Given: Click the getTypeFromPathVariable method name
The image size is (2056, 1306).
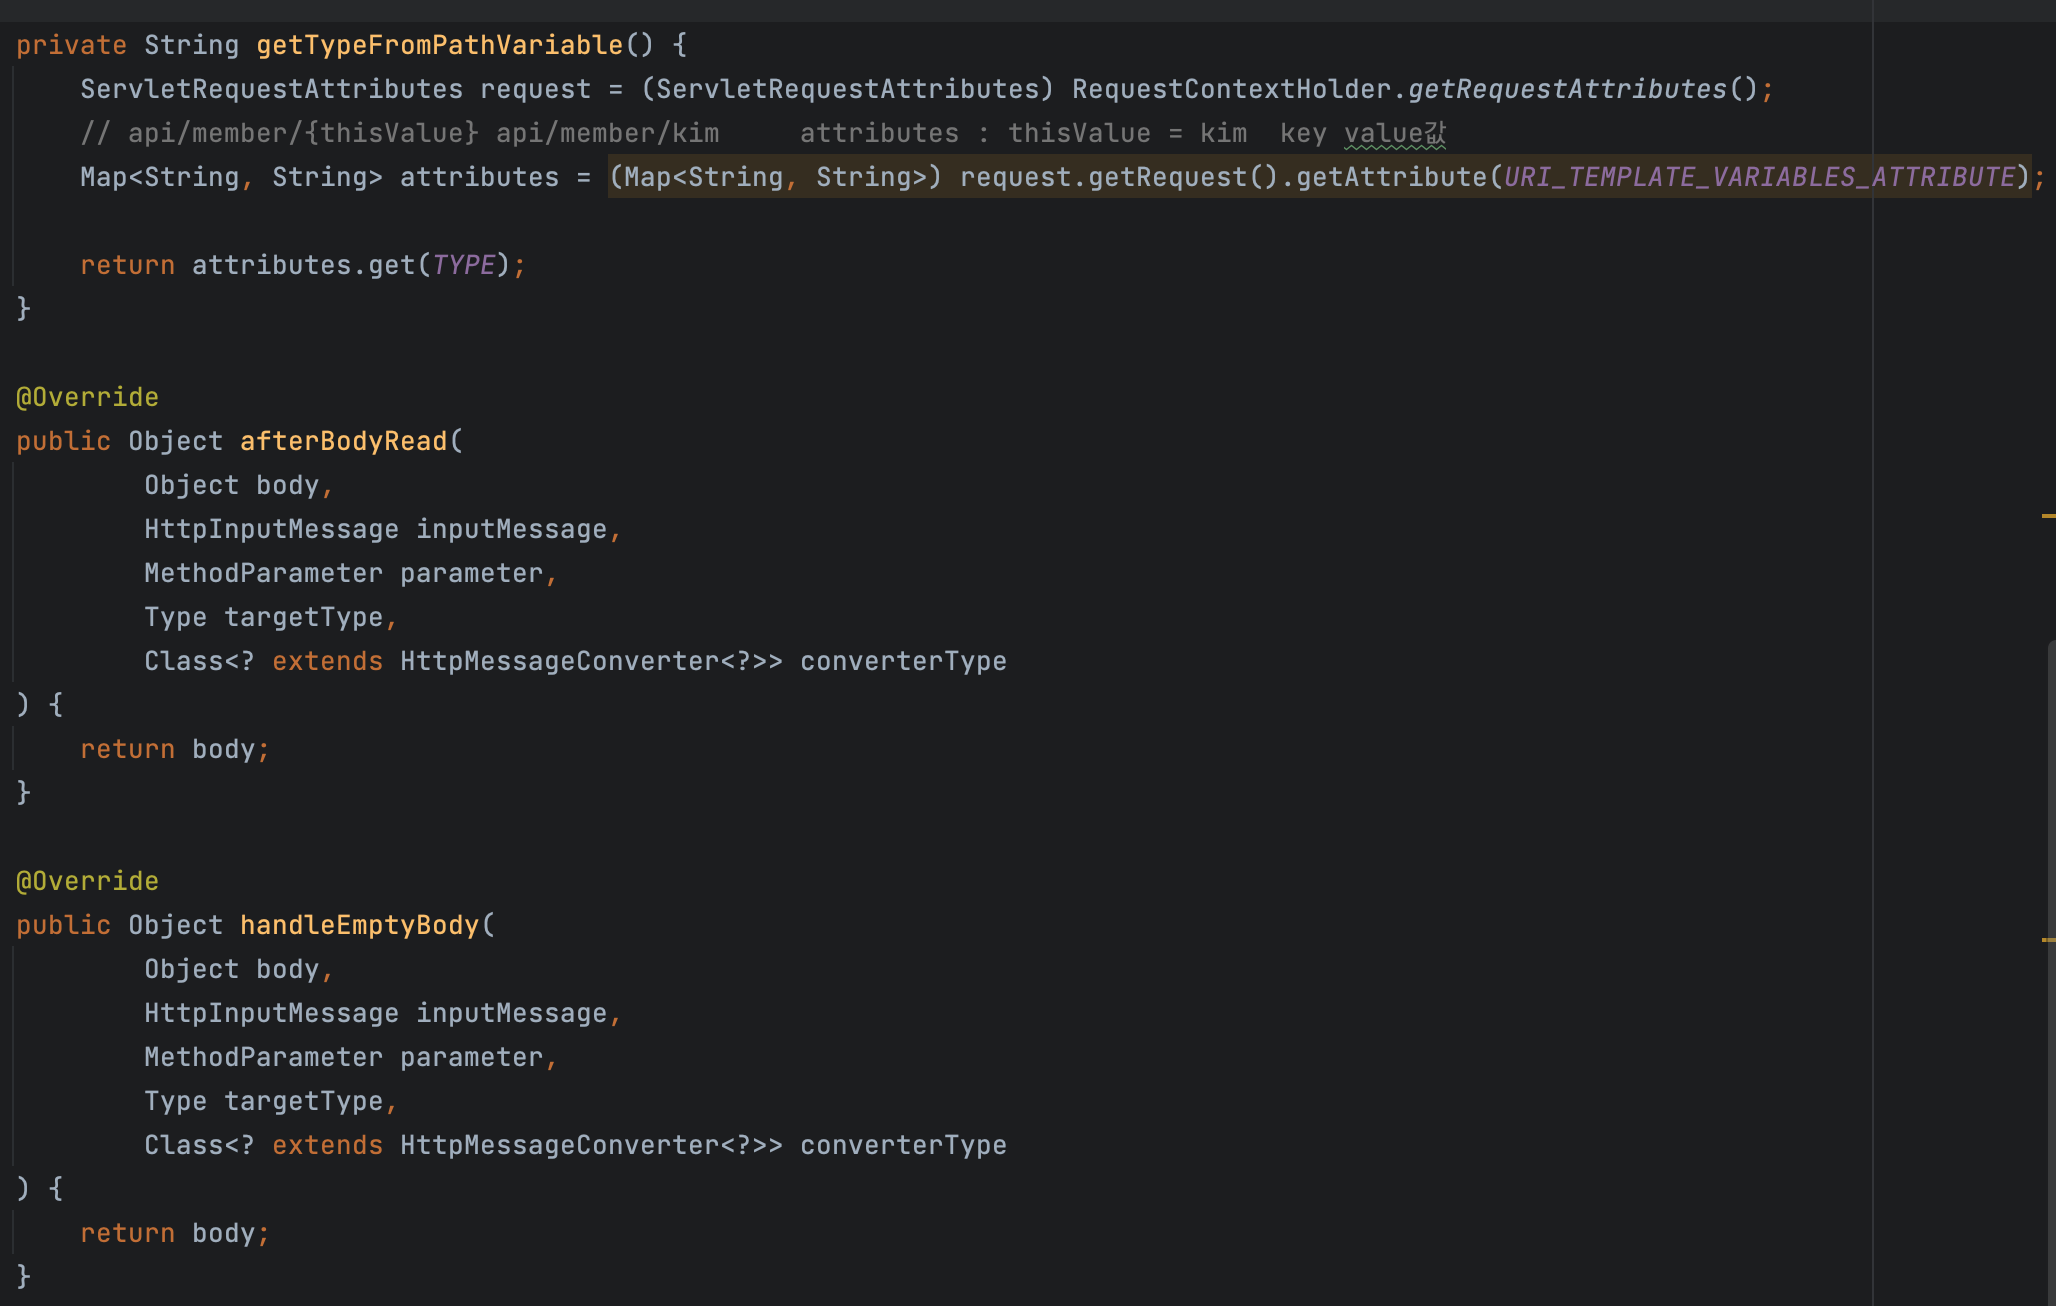Looking at the screenshot, I should tap(439, 45).
